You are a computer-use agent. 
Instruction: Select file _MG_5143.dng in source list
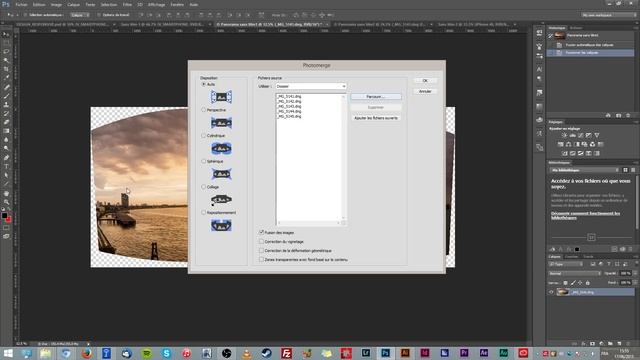coord(289,107)
